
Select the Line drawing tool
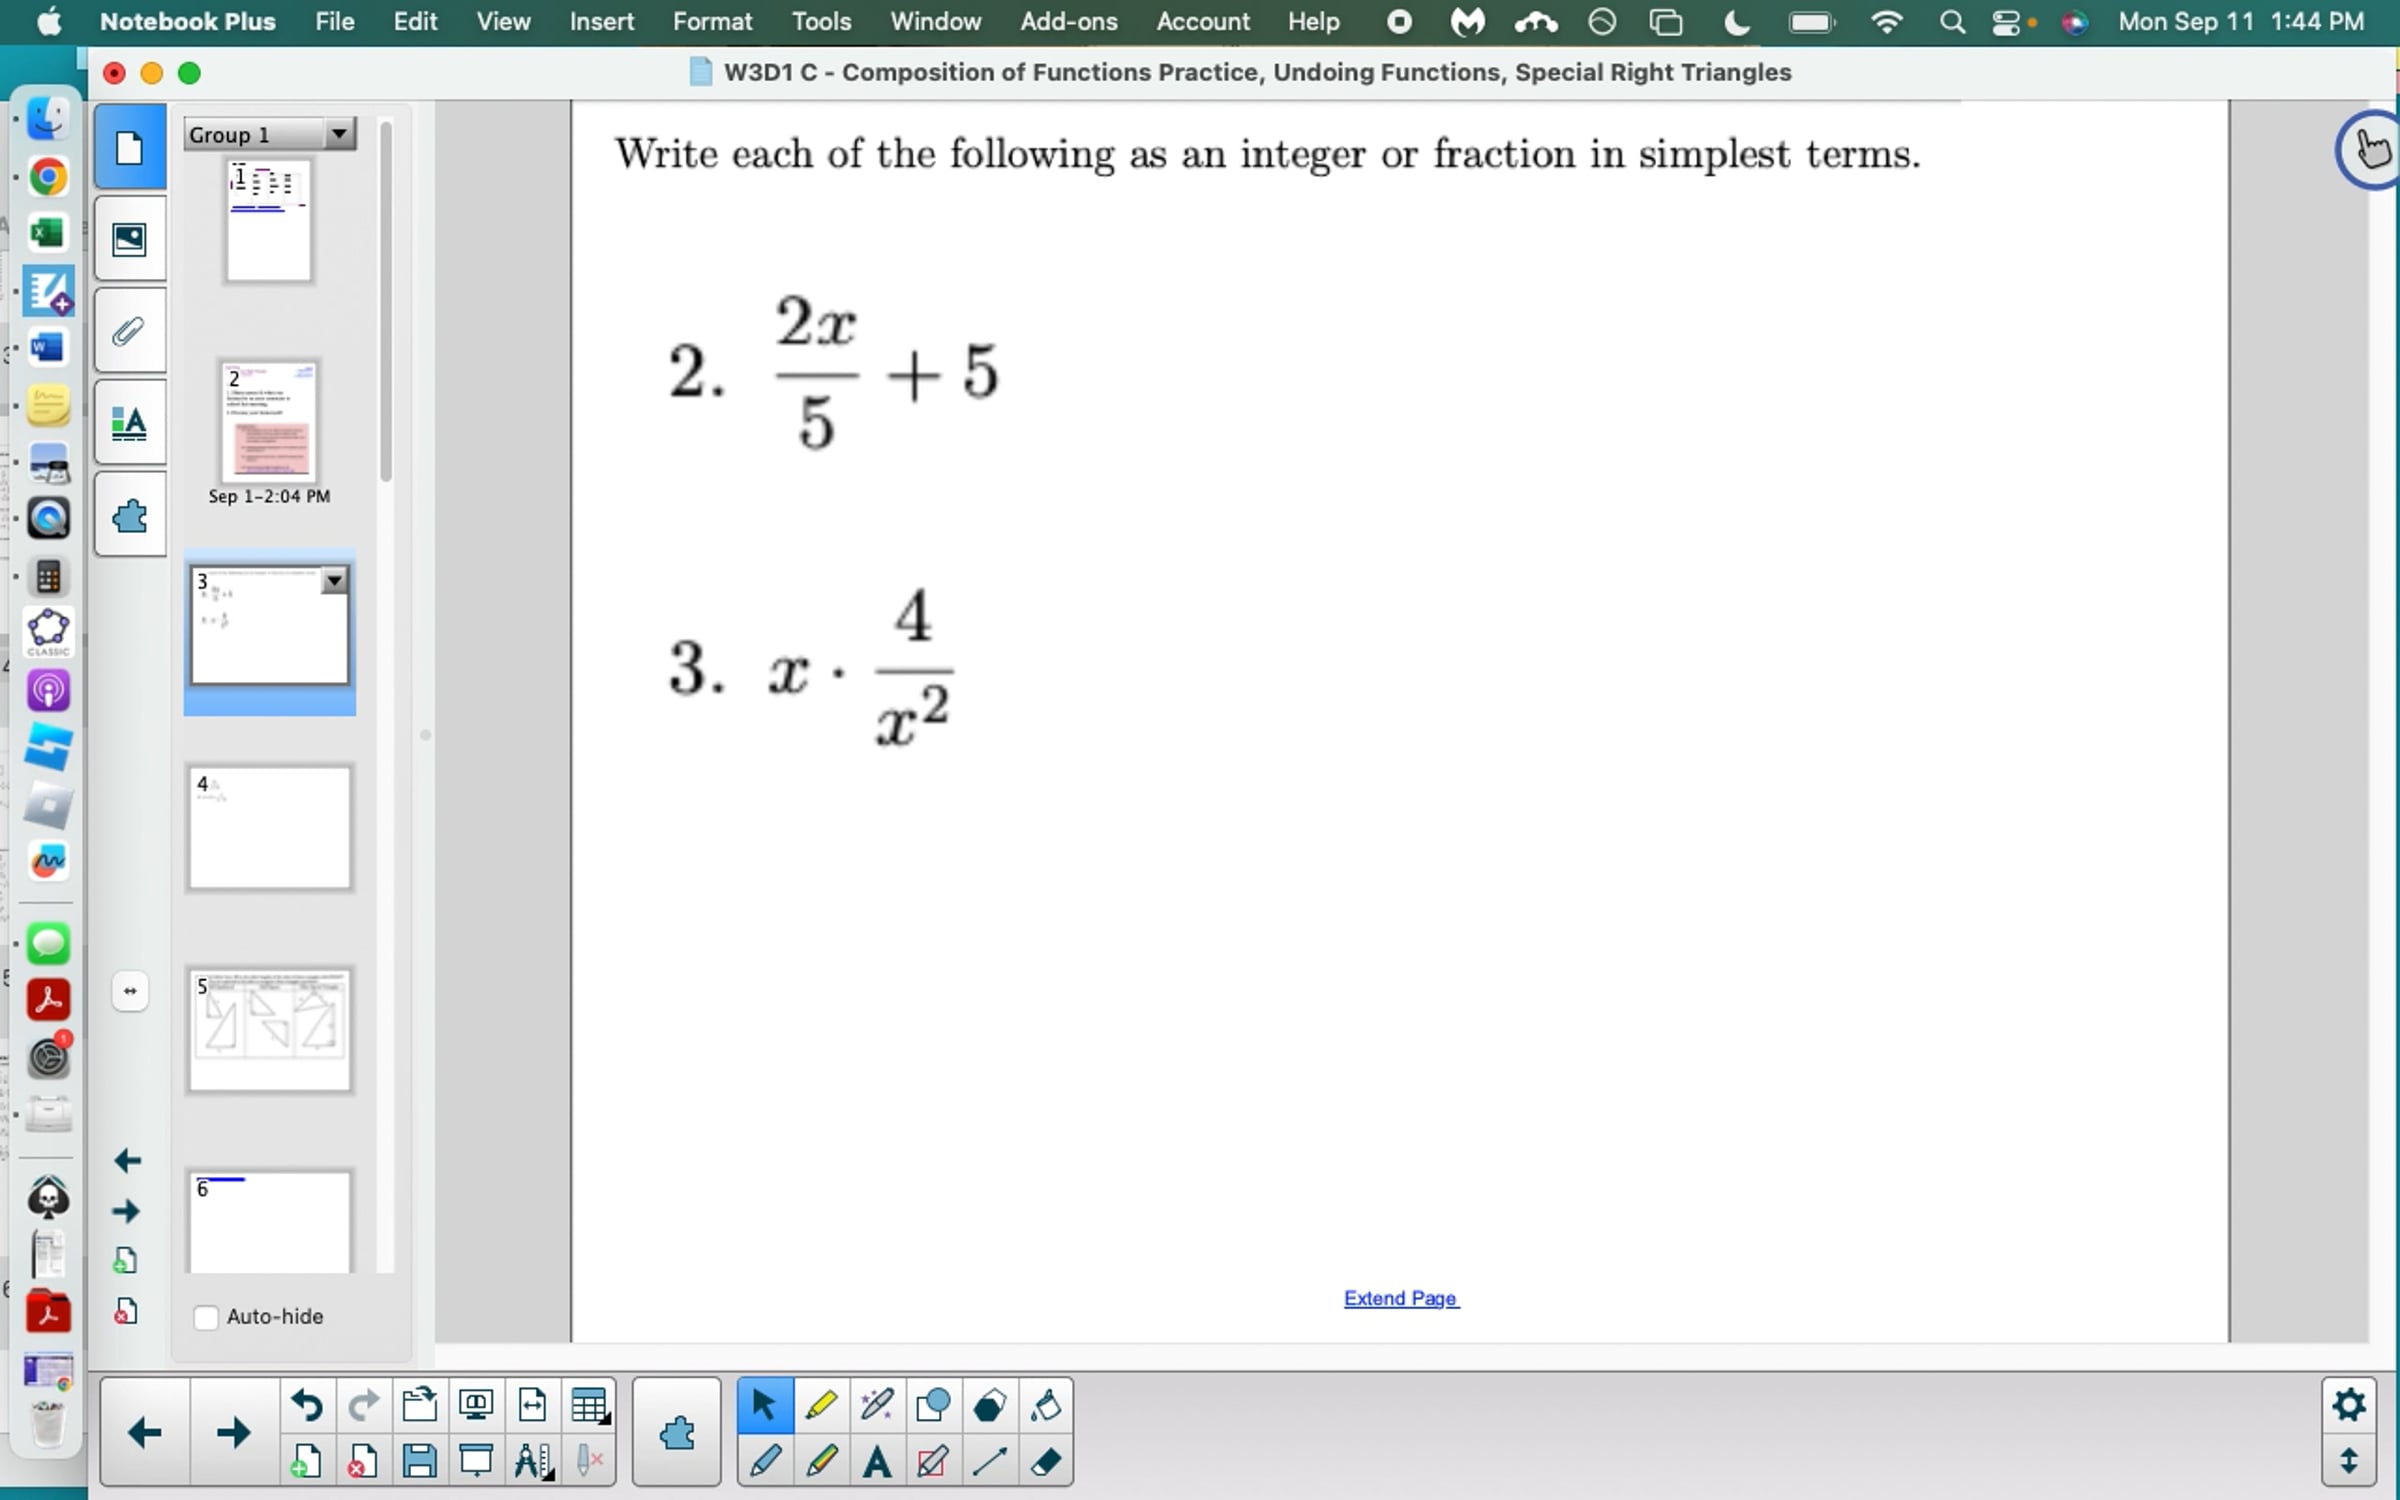(x=989, y=1462)
